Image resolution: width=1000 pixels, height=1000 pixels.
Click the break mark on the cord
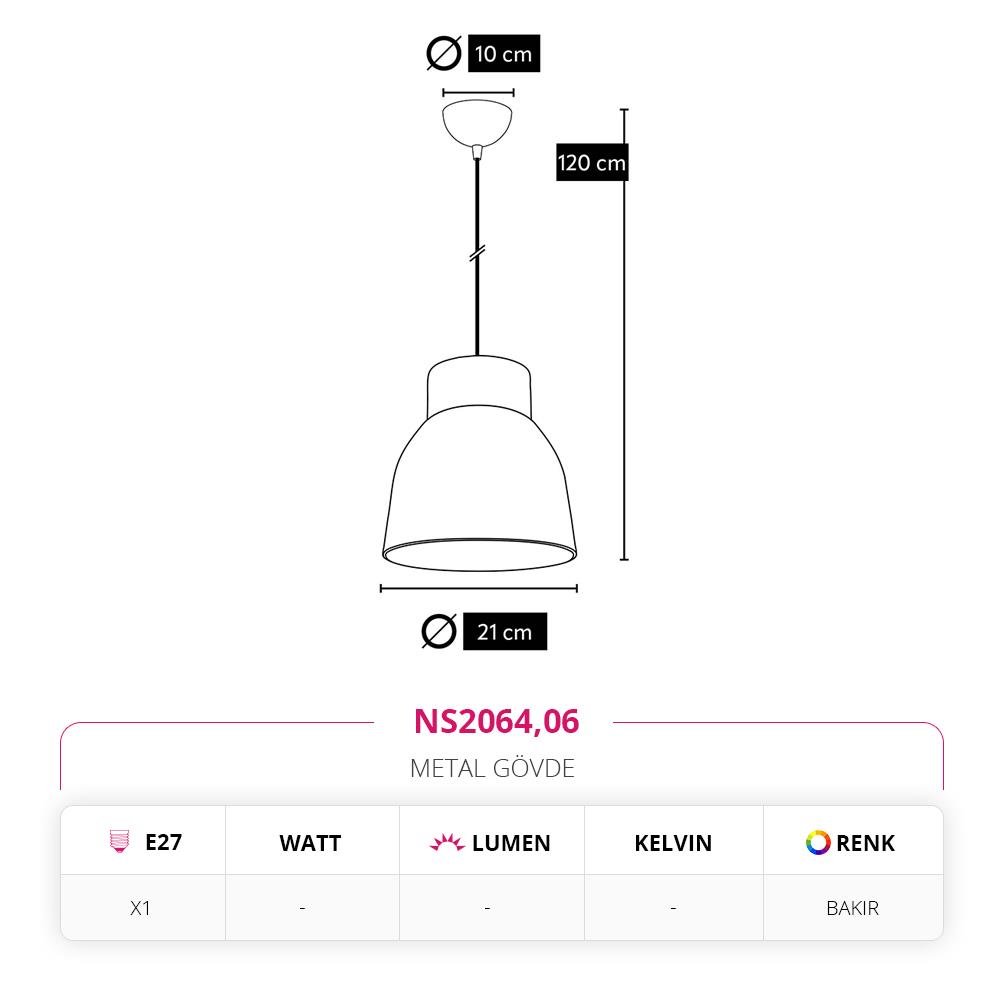(478, 255)
